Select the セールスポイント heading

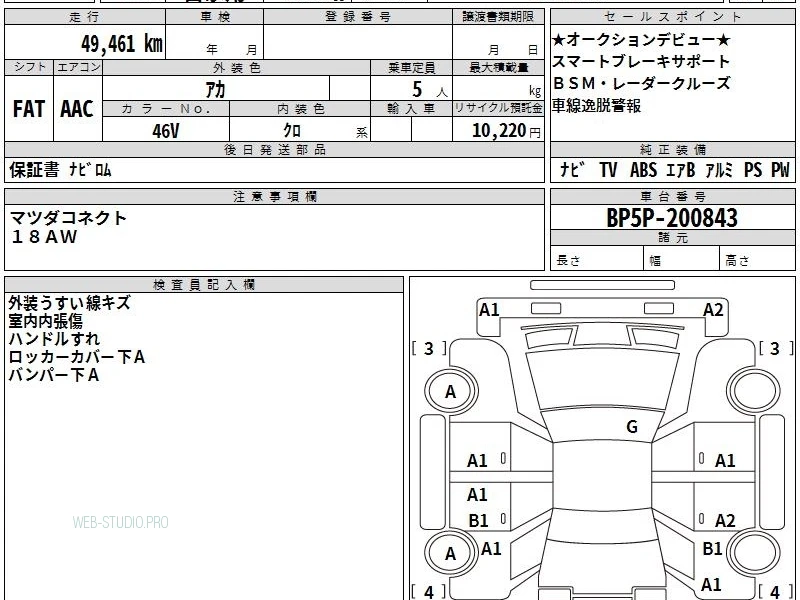pos(672,17)
